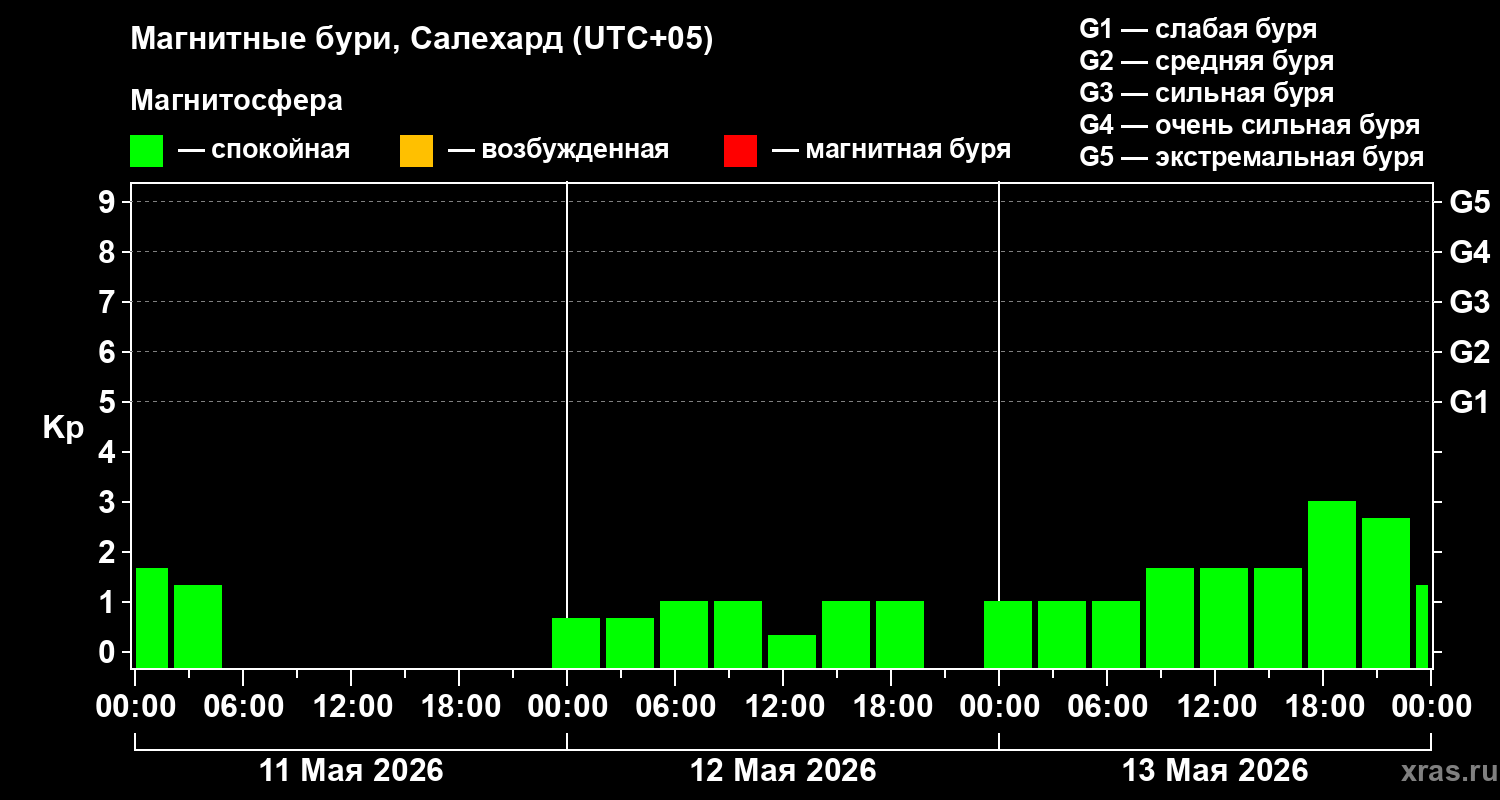Click the 06:00 time label under 12 May

click(675, 707)
